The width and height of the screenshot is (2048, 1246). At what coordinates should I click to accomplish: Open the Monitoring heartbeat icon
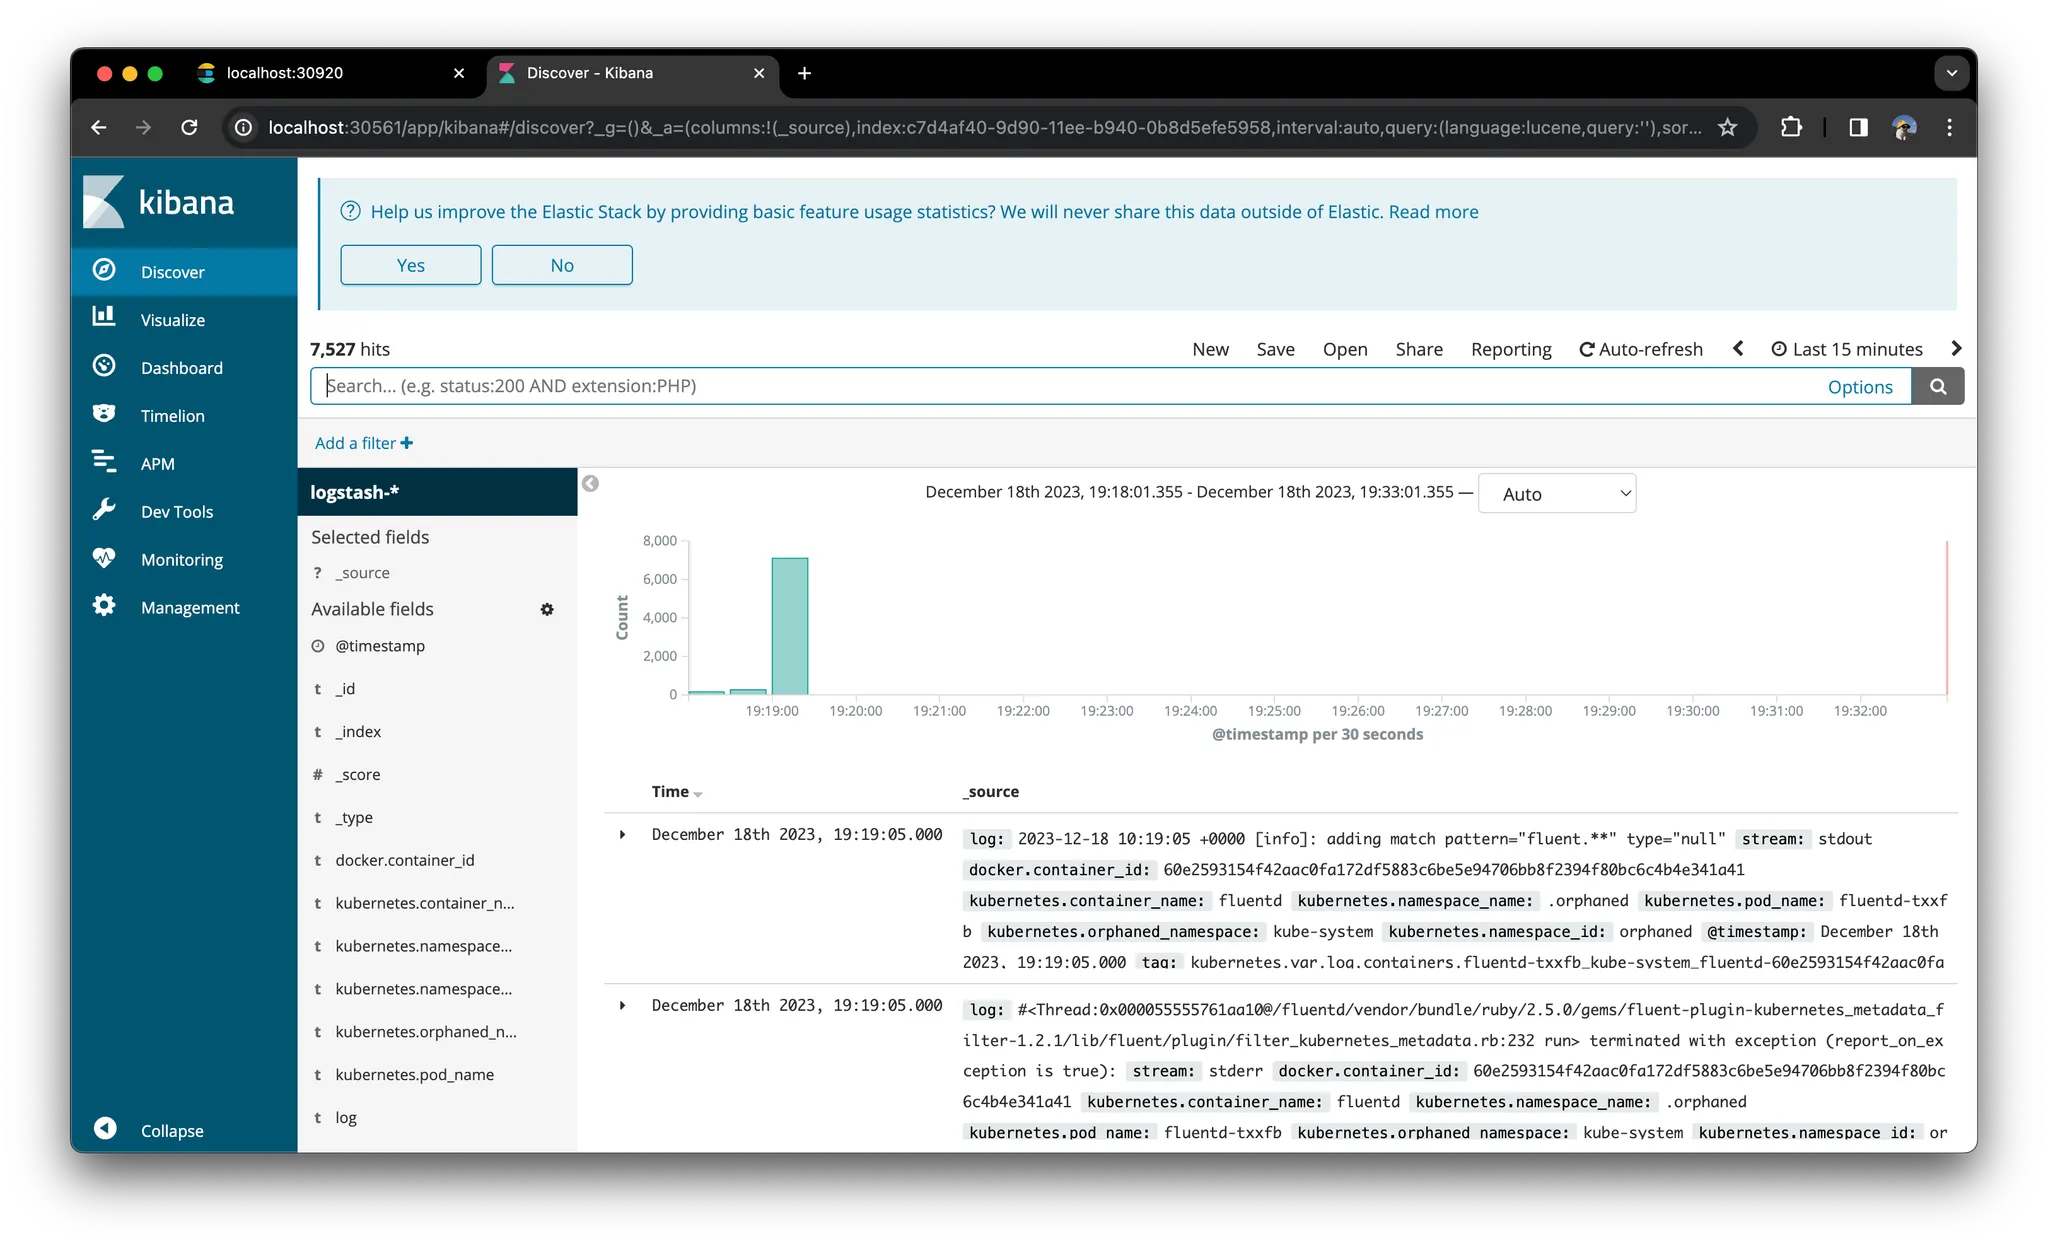(104, 558)
